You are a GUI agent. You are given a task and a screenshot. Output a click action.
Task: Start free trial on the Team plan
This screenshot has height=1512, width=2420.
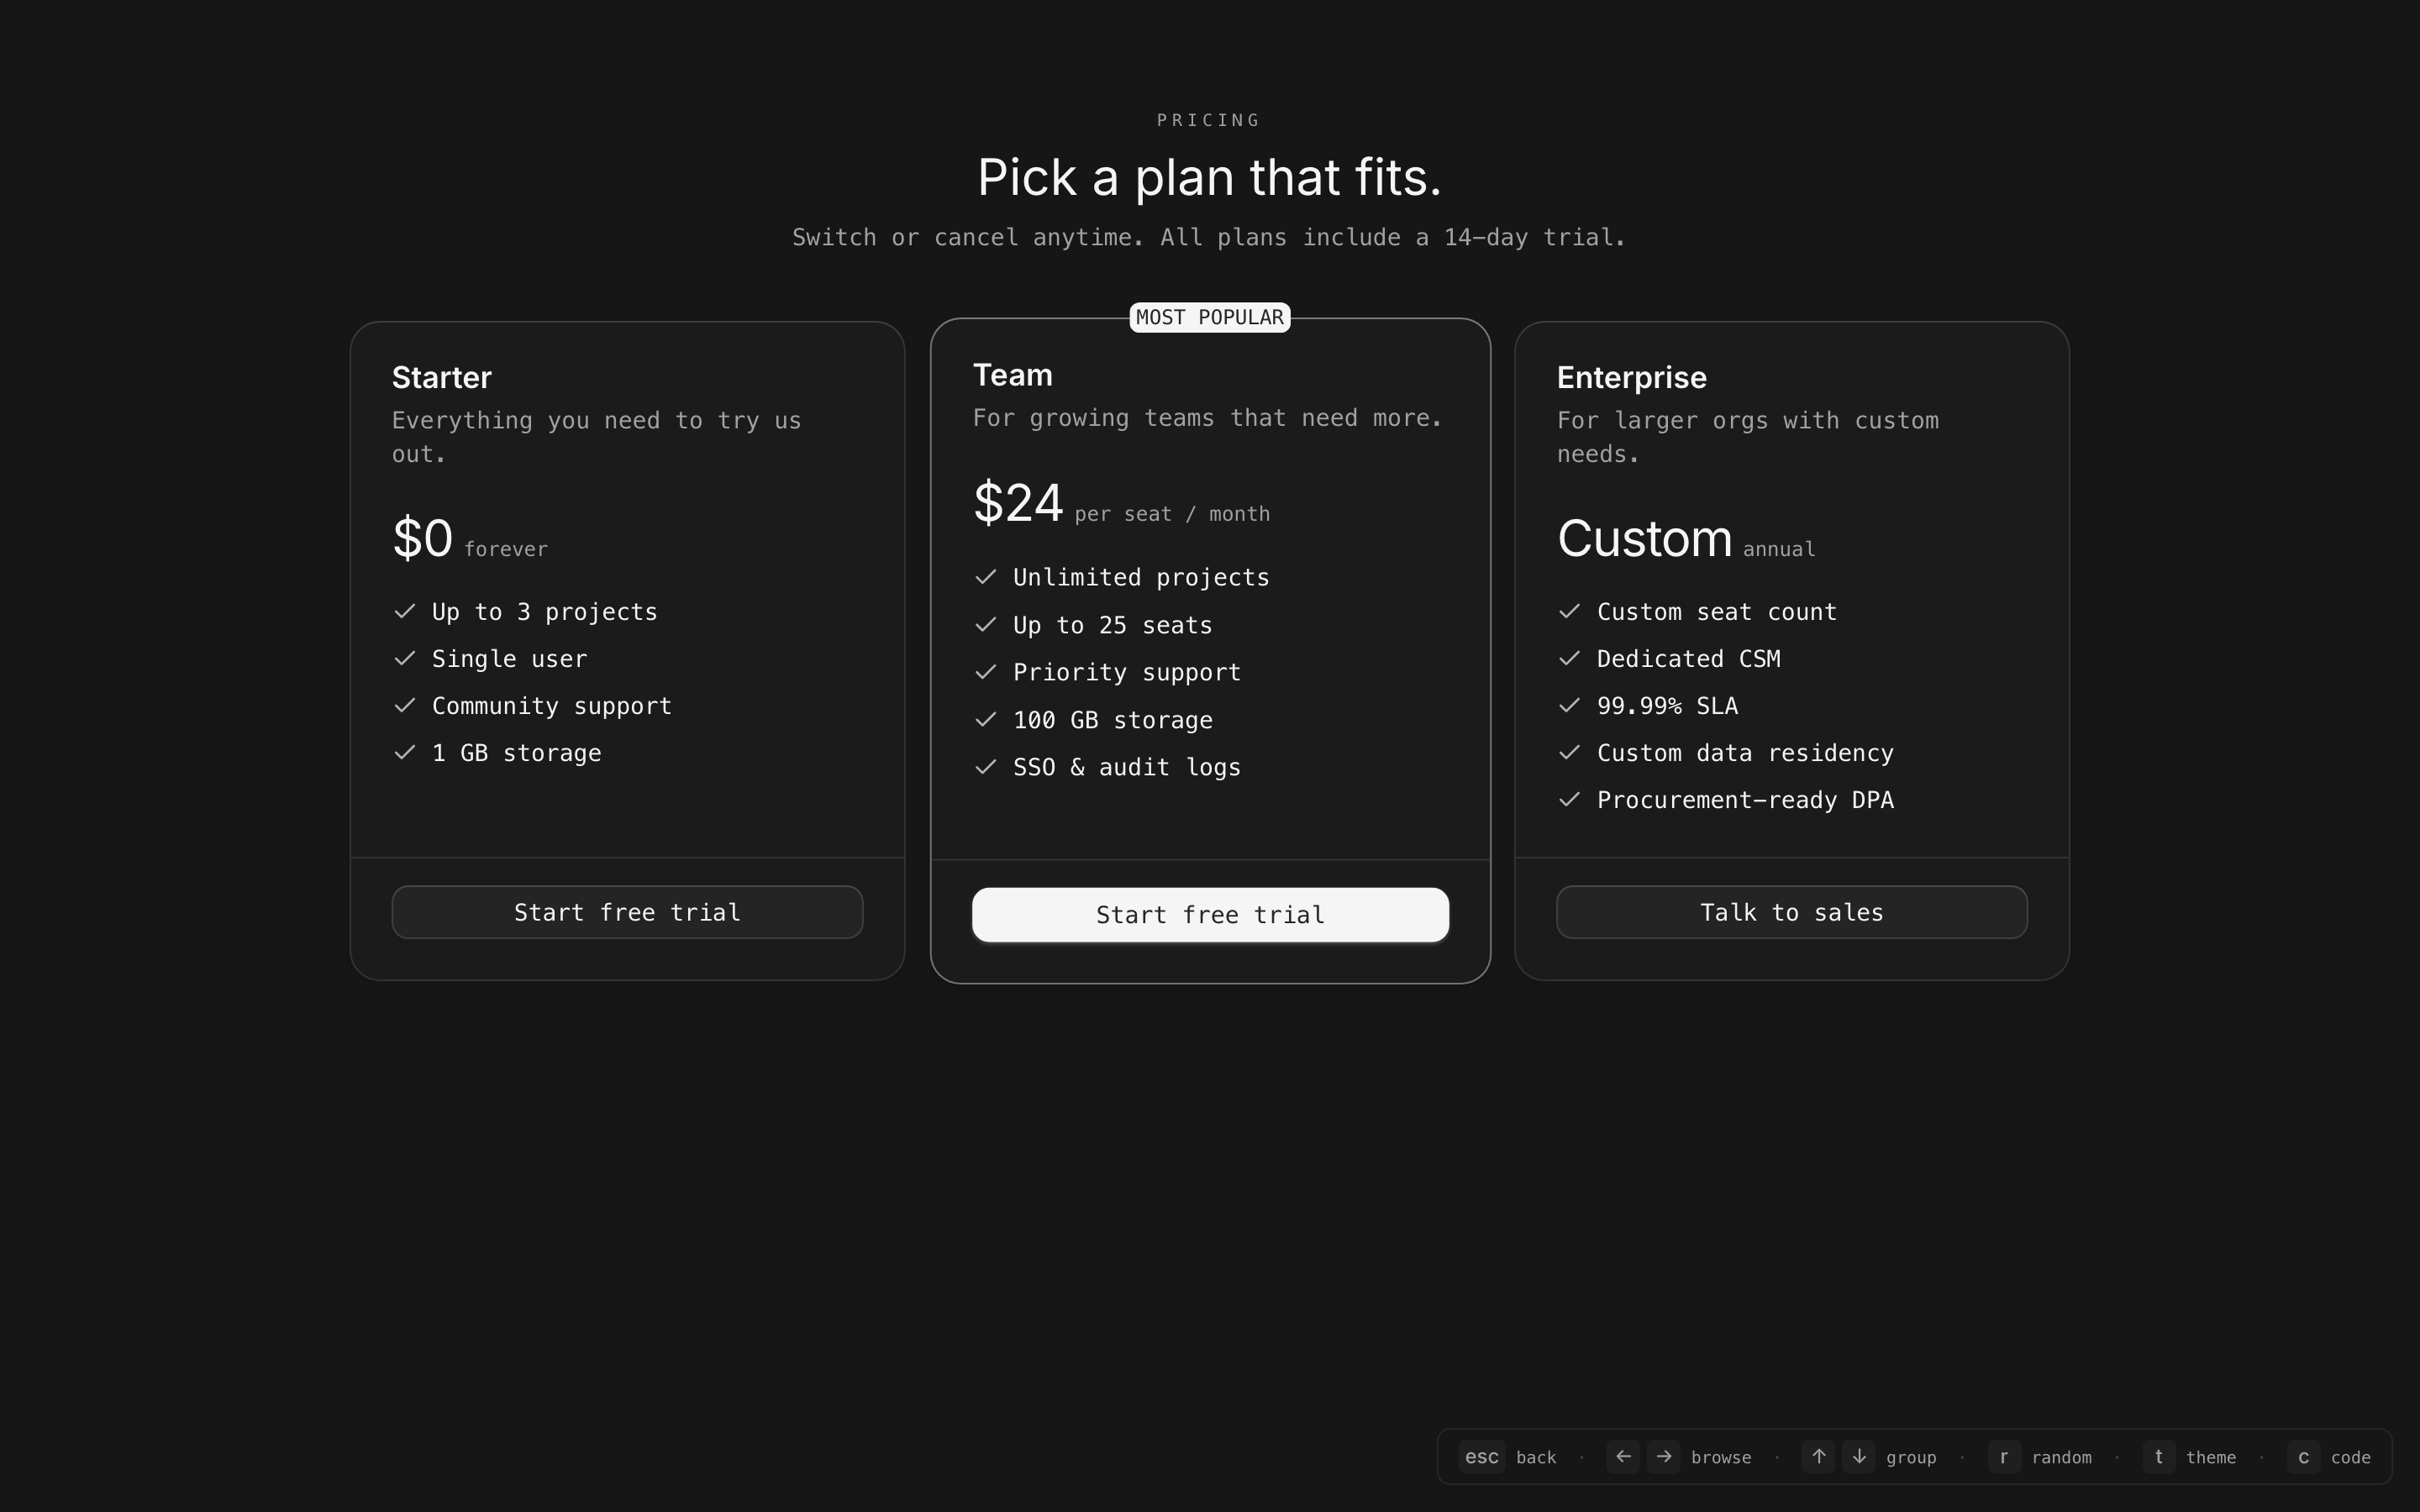click(x=1210, y=915)
